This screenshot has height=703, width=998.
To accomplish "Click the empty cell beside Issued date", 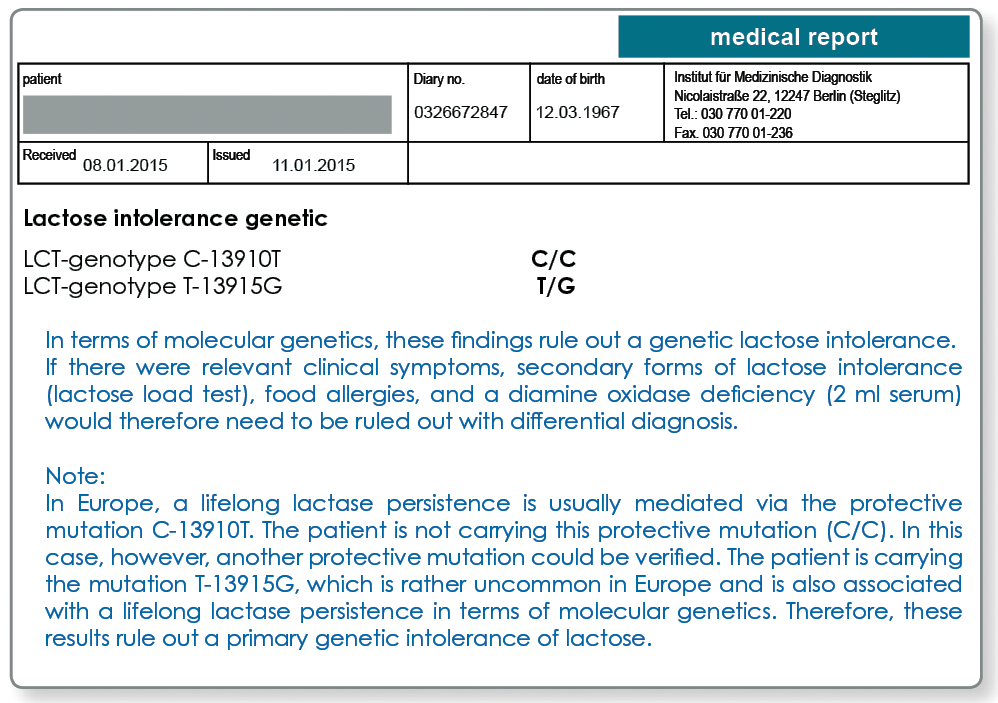I will point(688,163).
